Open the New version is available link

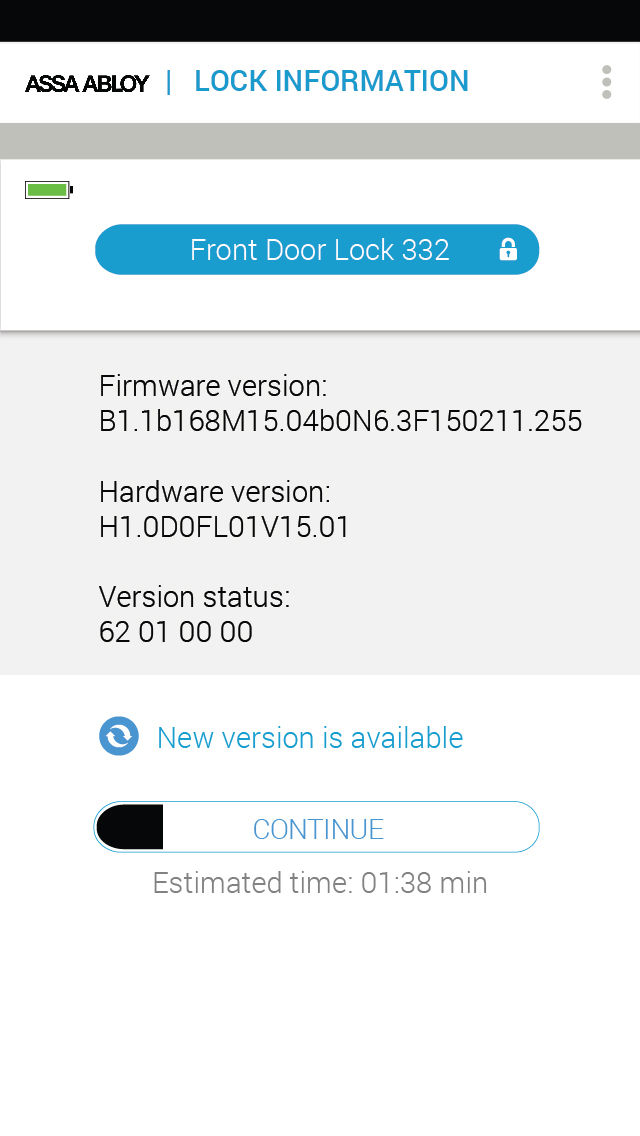tap(309, 738)
